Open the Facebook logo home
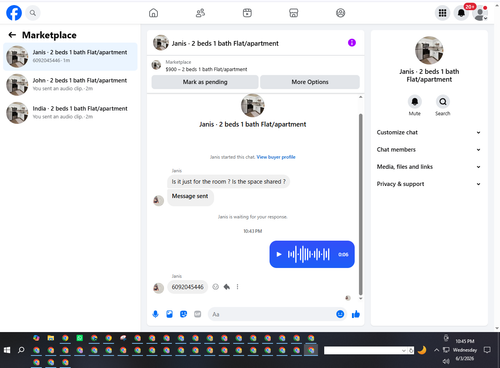 (x=14, y=13)
